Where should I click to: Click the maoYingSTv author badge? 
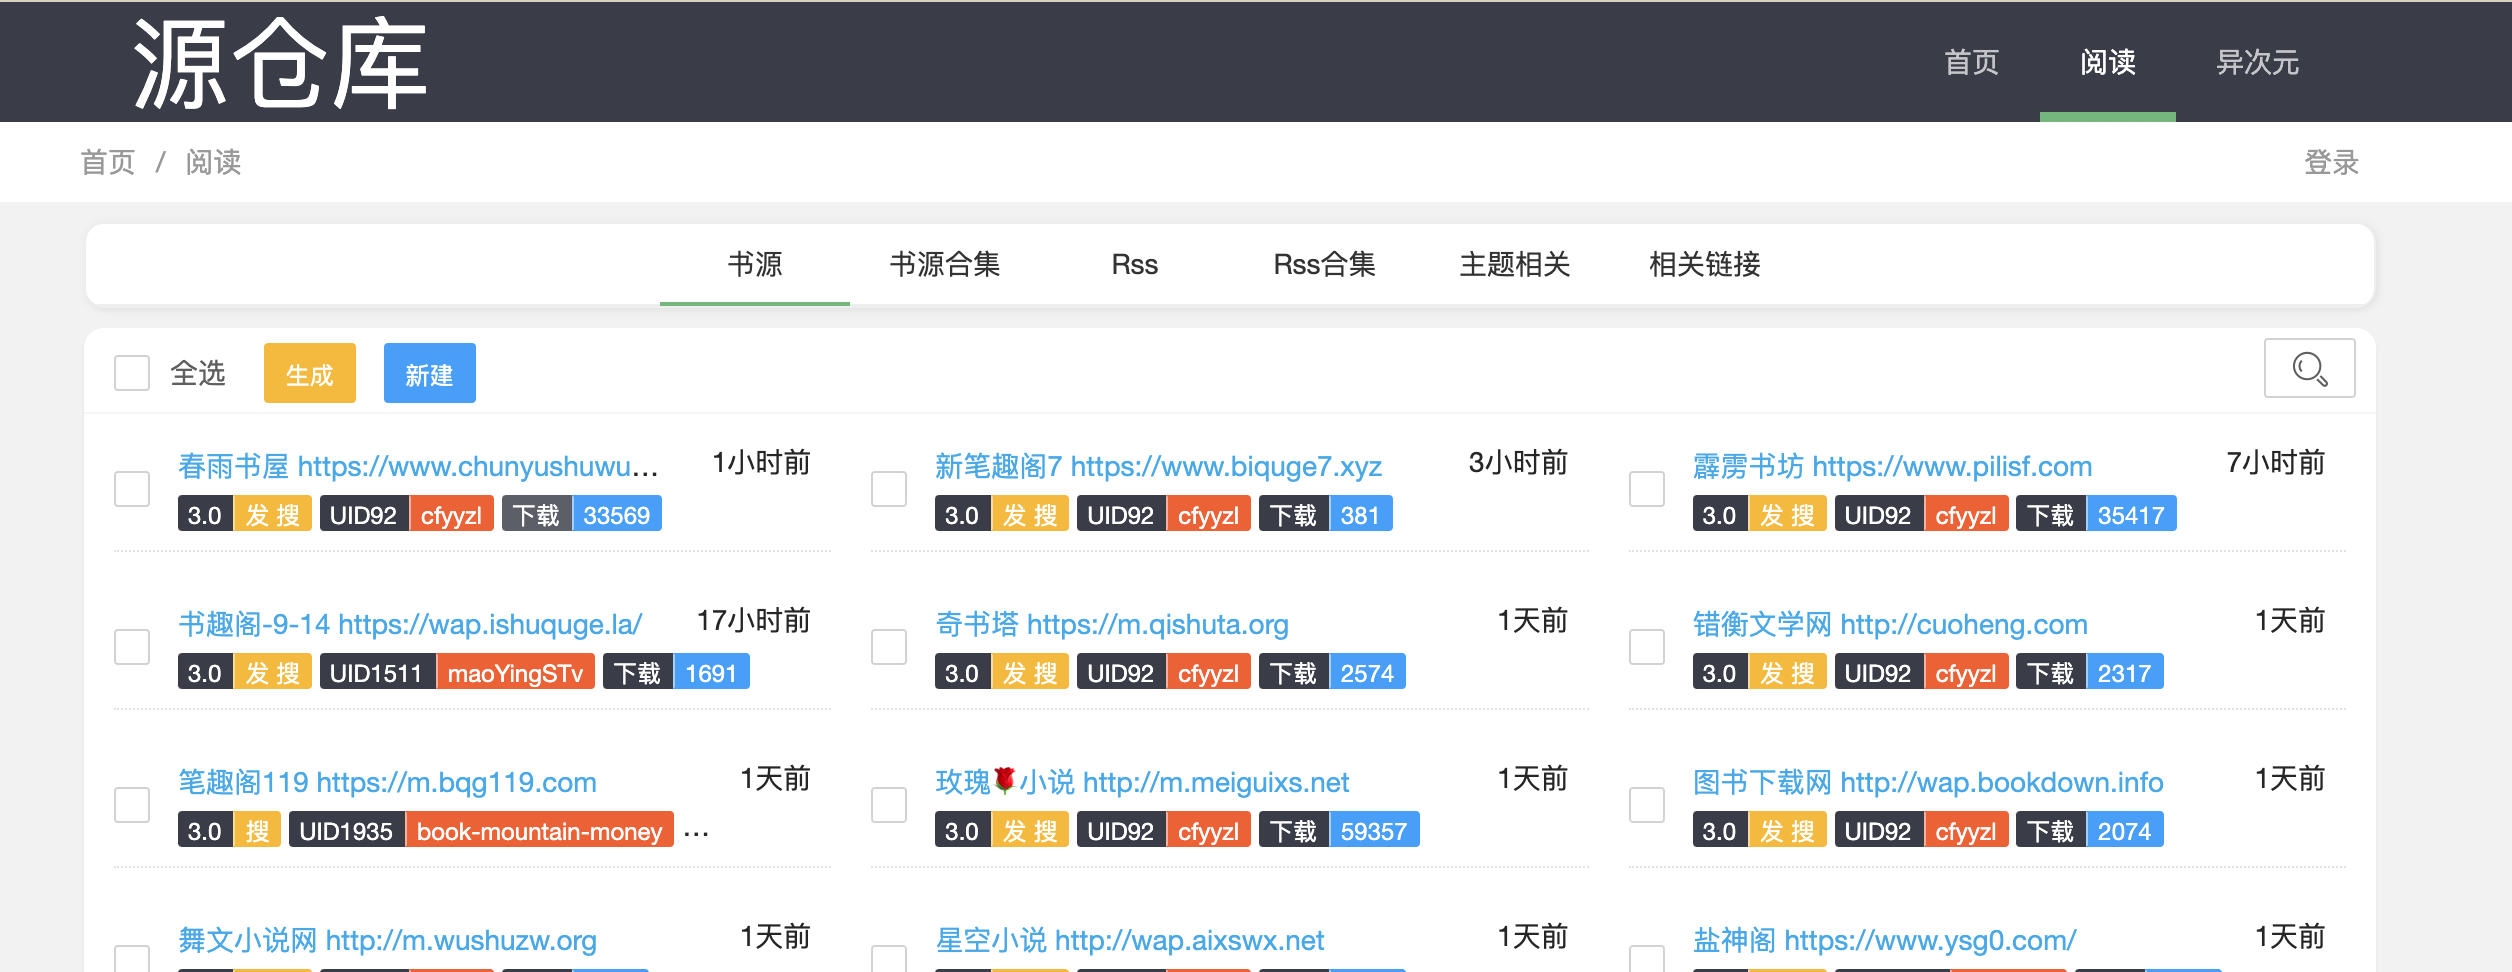(515, 673)
